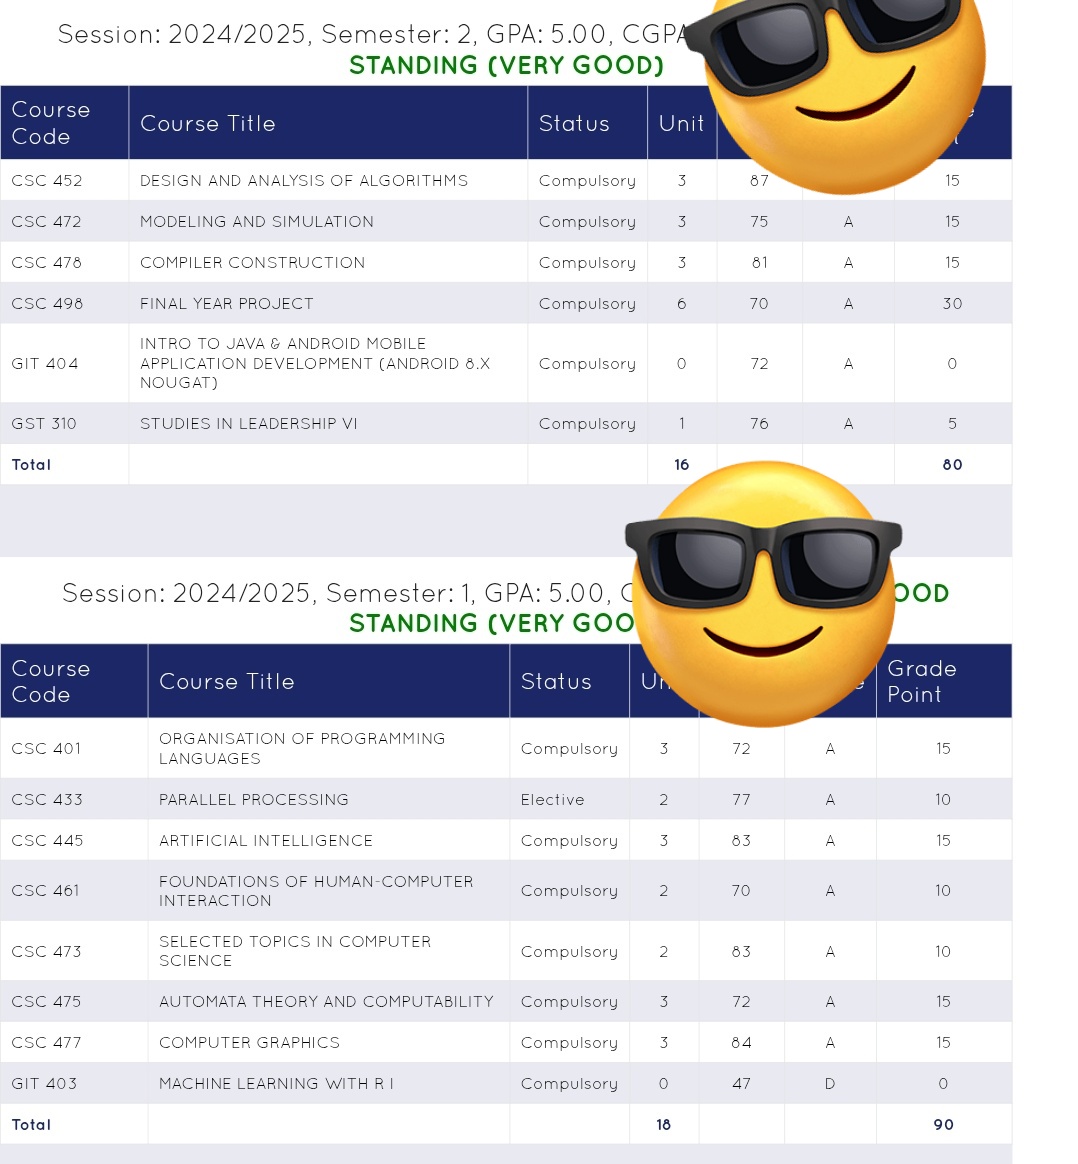The width and height of the screenshot is (1078, 1164).
Task: Click score 70 in the CSC 461 row
Action: tap(741, 890)
